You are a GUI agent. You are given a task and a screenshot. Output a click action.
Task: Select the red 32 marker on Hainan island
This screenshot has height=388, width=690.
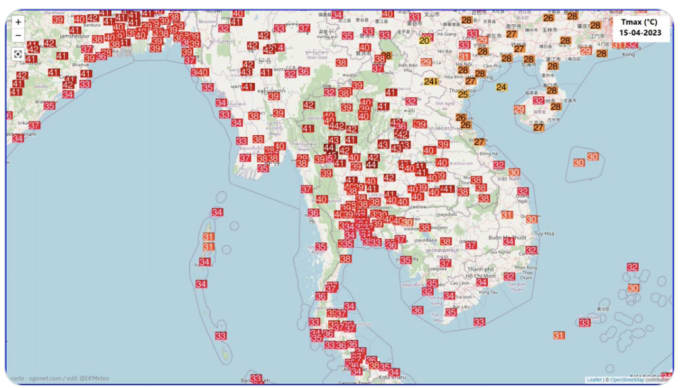click(539, 101)
